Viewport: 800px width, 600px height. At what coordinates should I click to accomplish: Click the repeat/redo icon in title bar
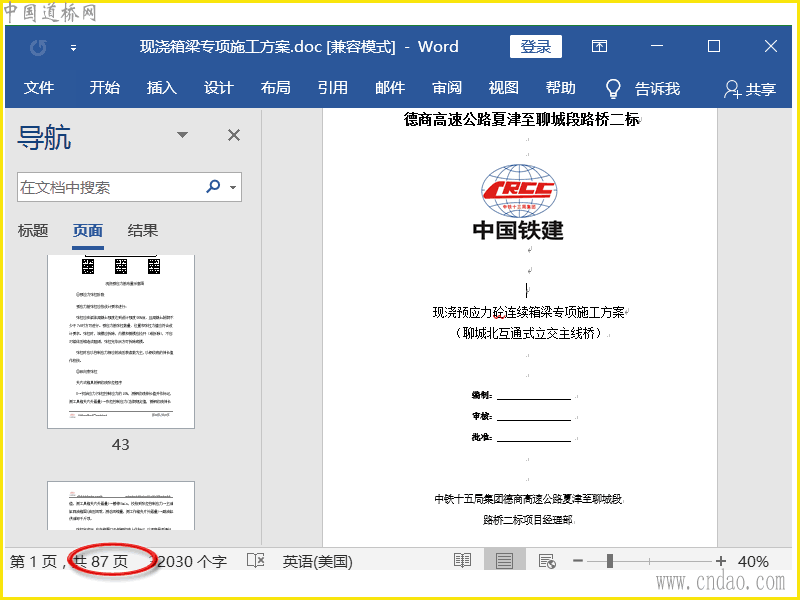(38, 48)
